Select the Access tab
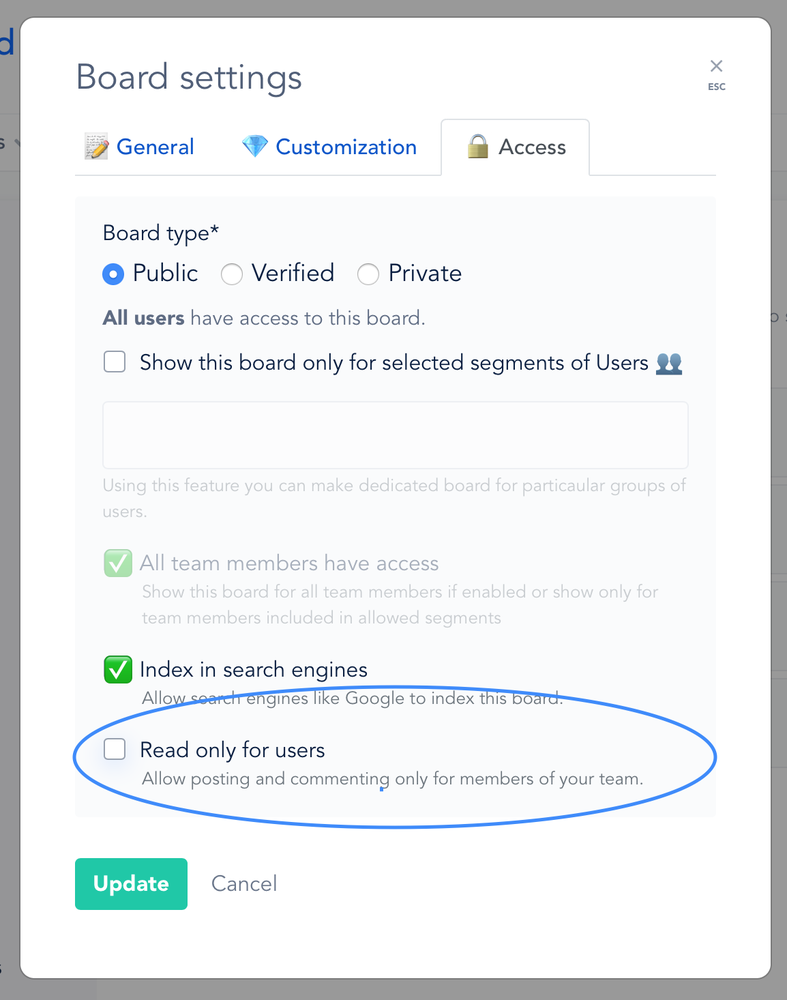Screen dimensions: 787x1000 pos(515,147)
